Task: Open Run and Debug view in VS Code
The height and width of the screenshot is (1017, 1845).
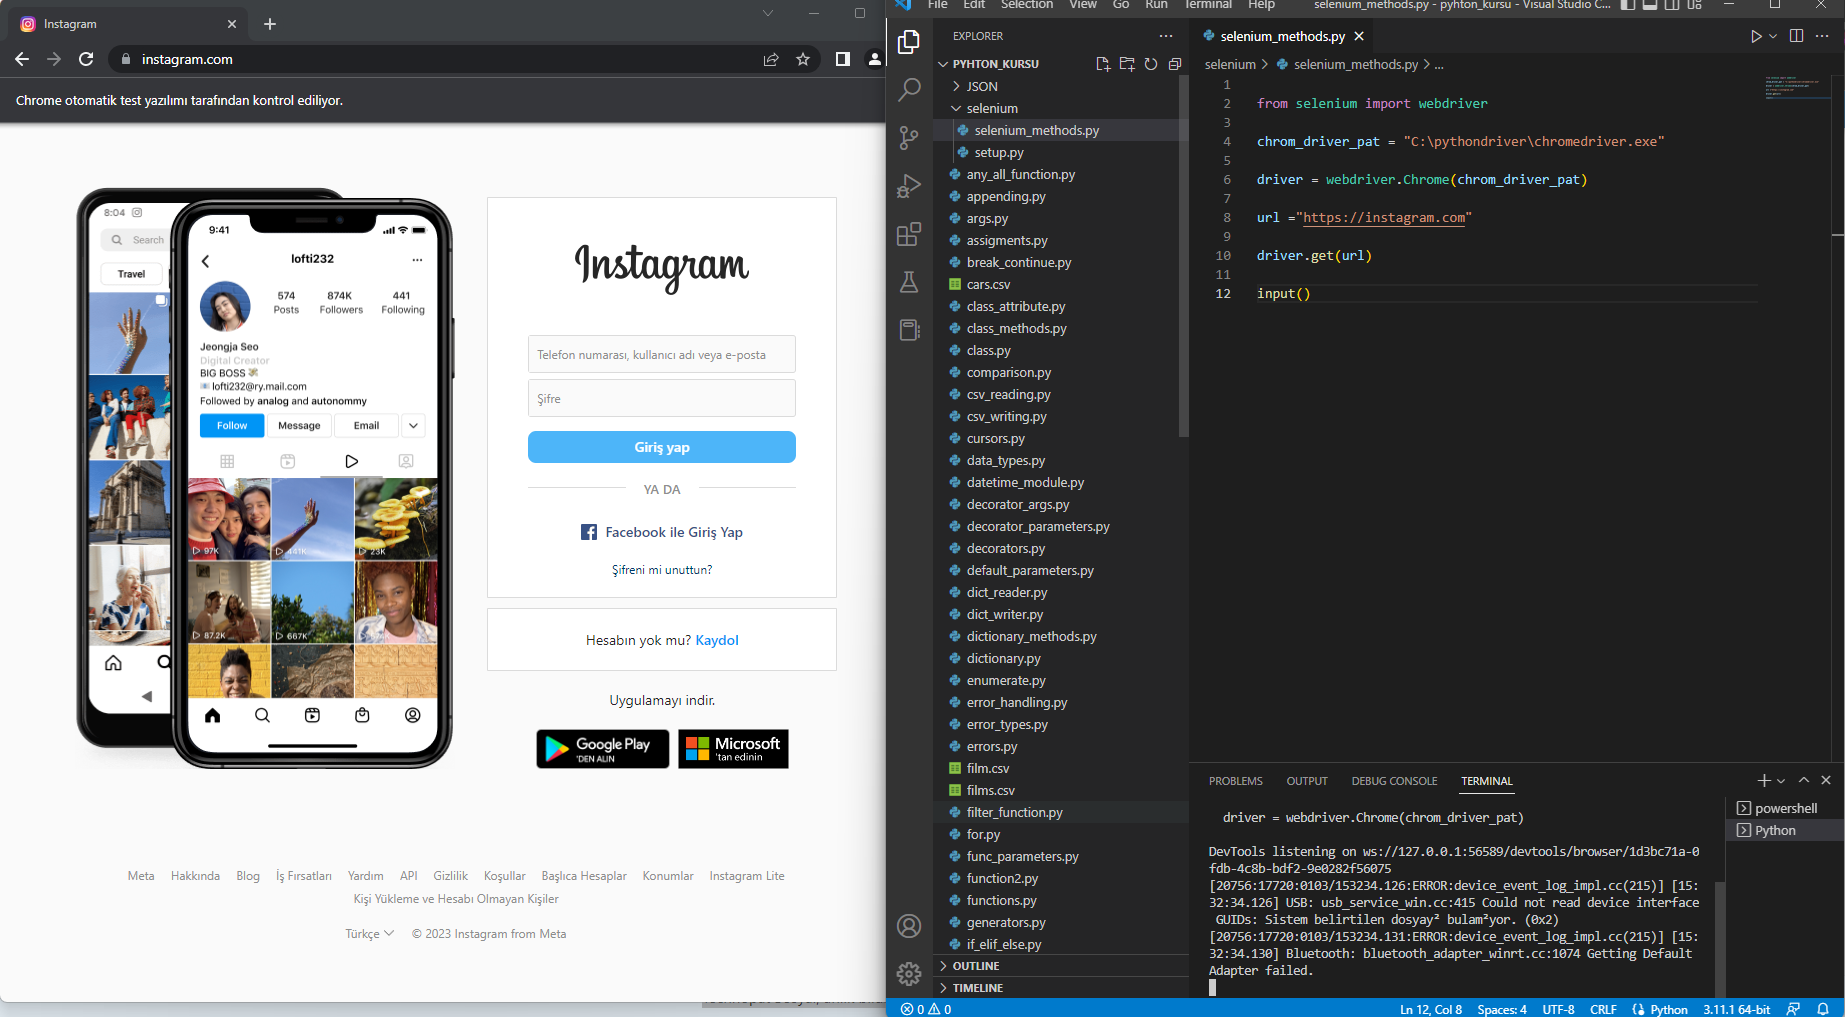Action: click(909, 186)
